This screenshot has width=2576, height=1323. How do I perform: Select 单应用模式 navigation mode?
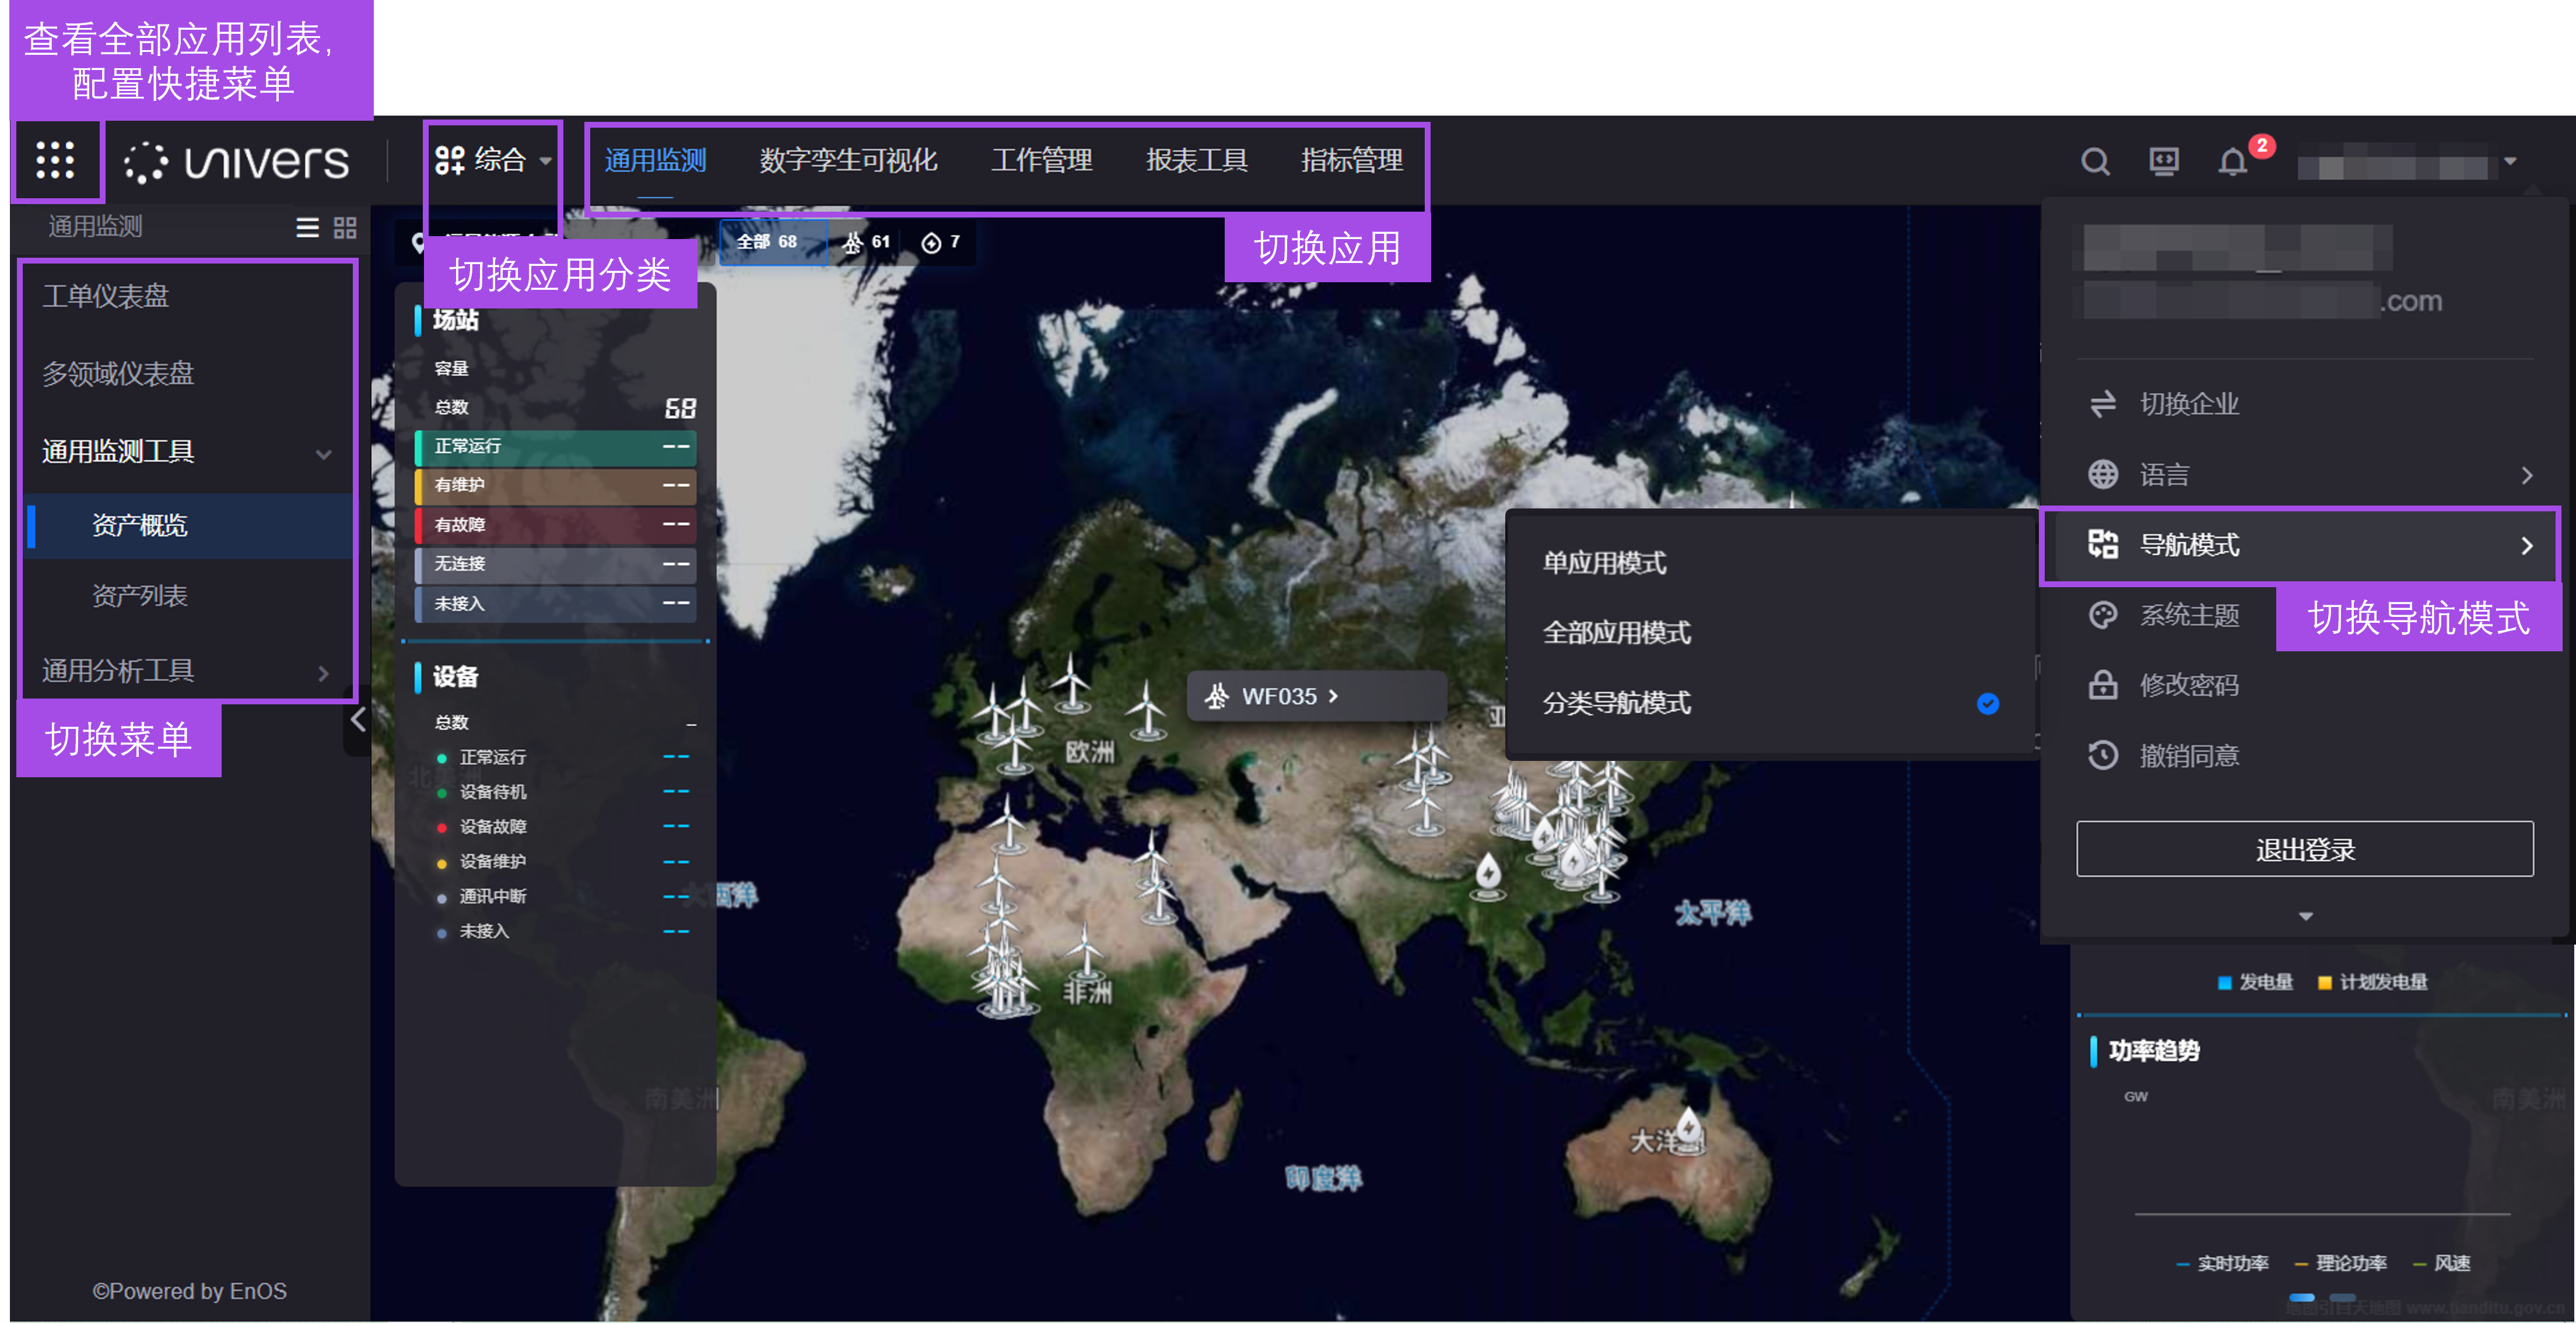[1604, 562]
